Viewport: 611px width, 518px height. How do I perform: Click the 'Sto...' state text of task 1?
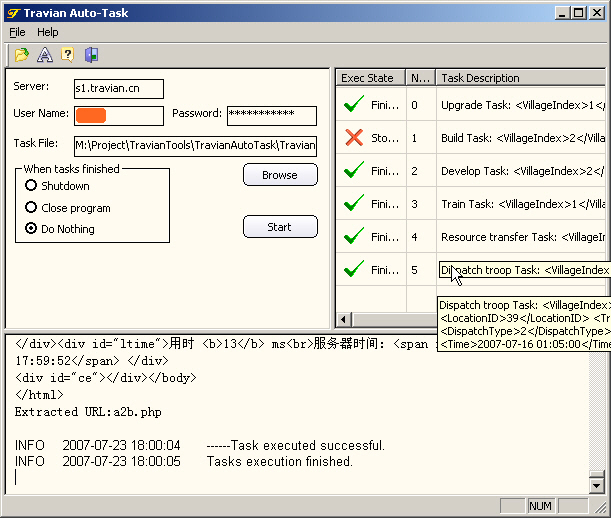(385, 138)
